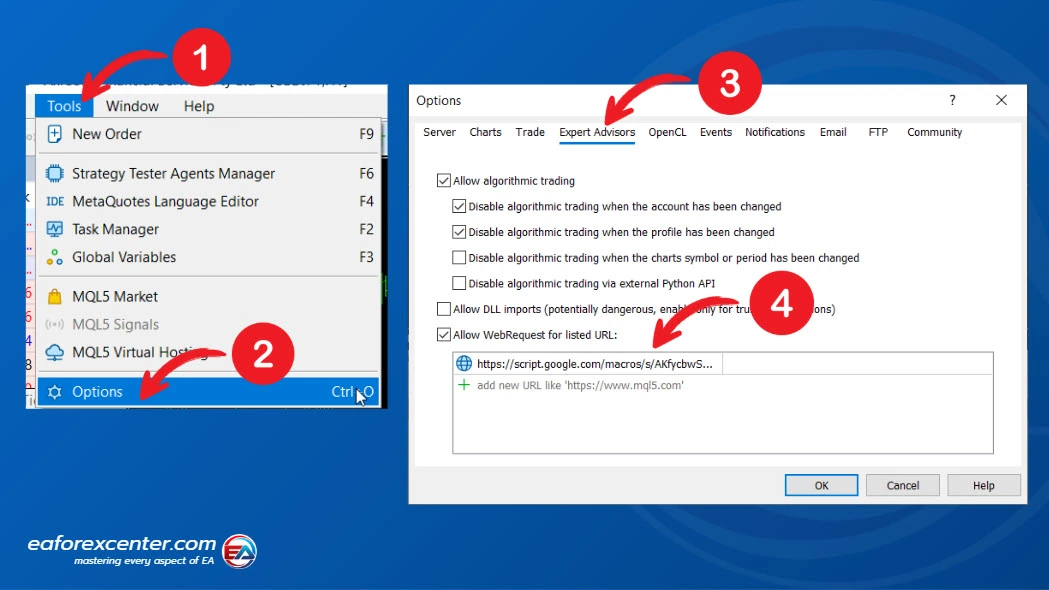This screenshot has height=590, width=1049.
Task: Open the Window menu
Action: 132,106
